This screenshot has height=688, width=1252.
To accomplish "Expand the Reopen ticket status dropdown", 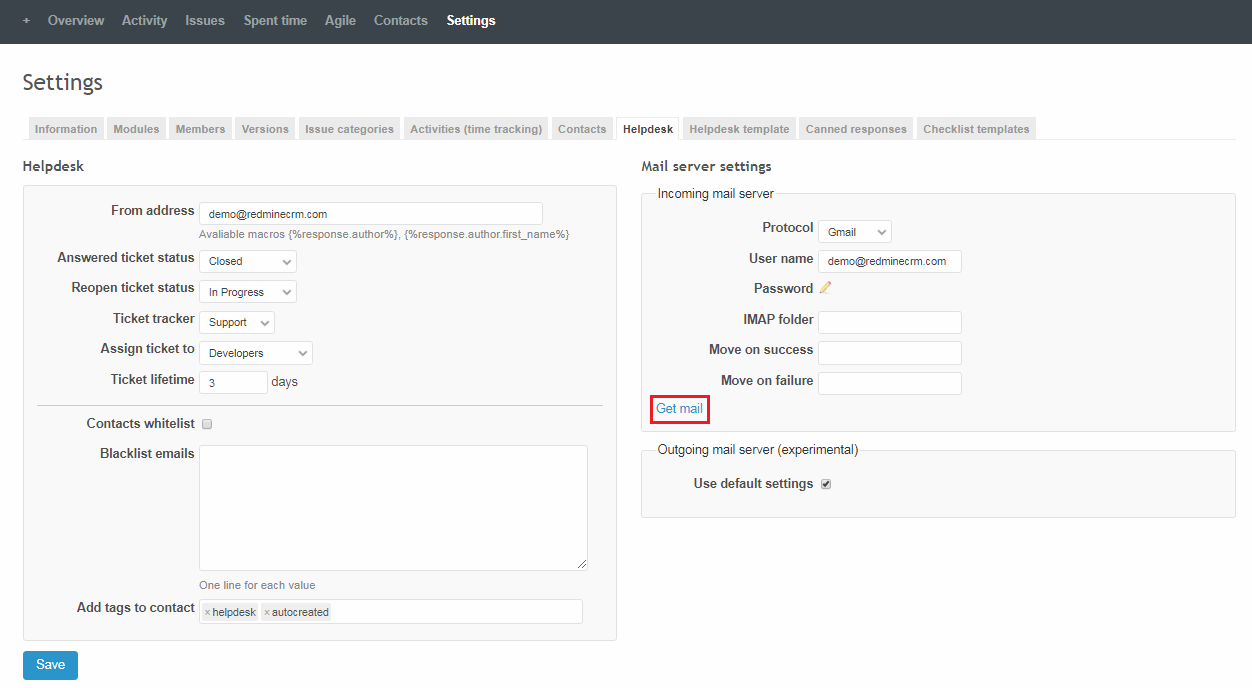I will coord(247,292).
